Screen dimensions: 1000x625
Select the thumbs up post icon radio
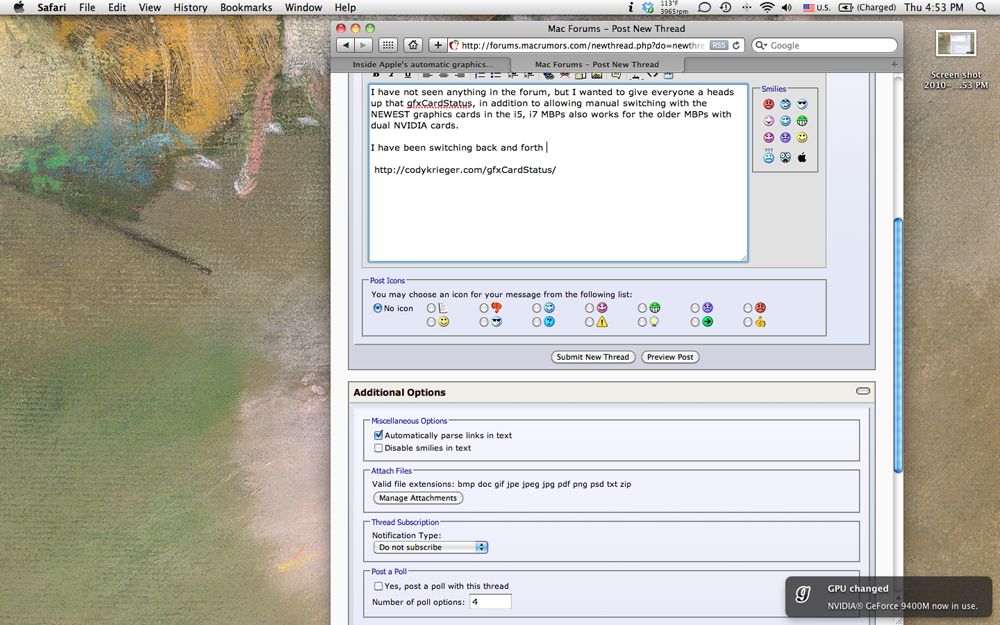point(747,323)
